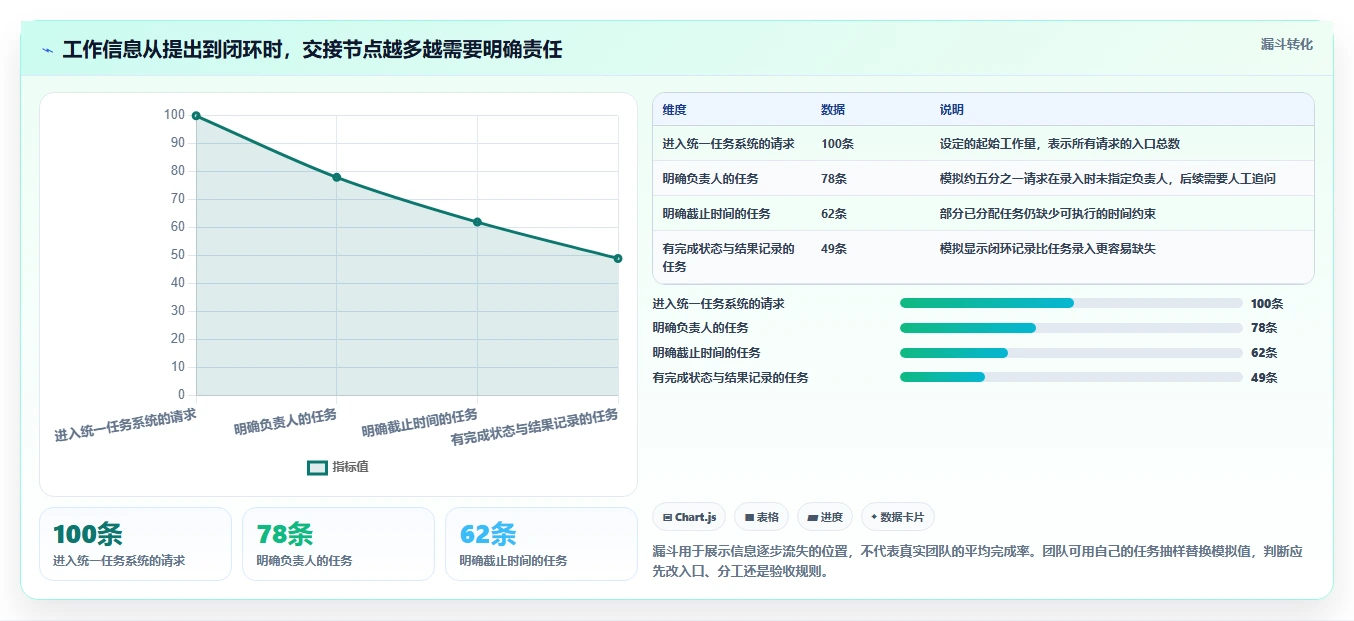This screenshot has width=1354, height=621.
Task: Click the 78条 data card
Action: [x=338, y=544]
